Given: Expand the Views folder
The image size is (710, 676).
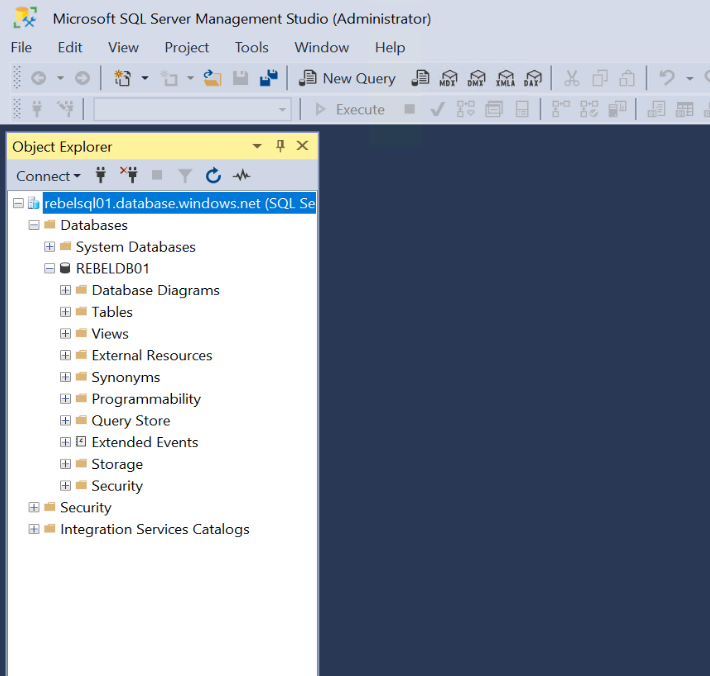Looking at the screenshot, I should click(65, 333).
